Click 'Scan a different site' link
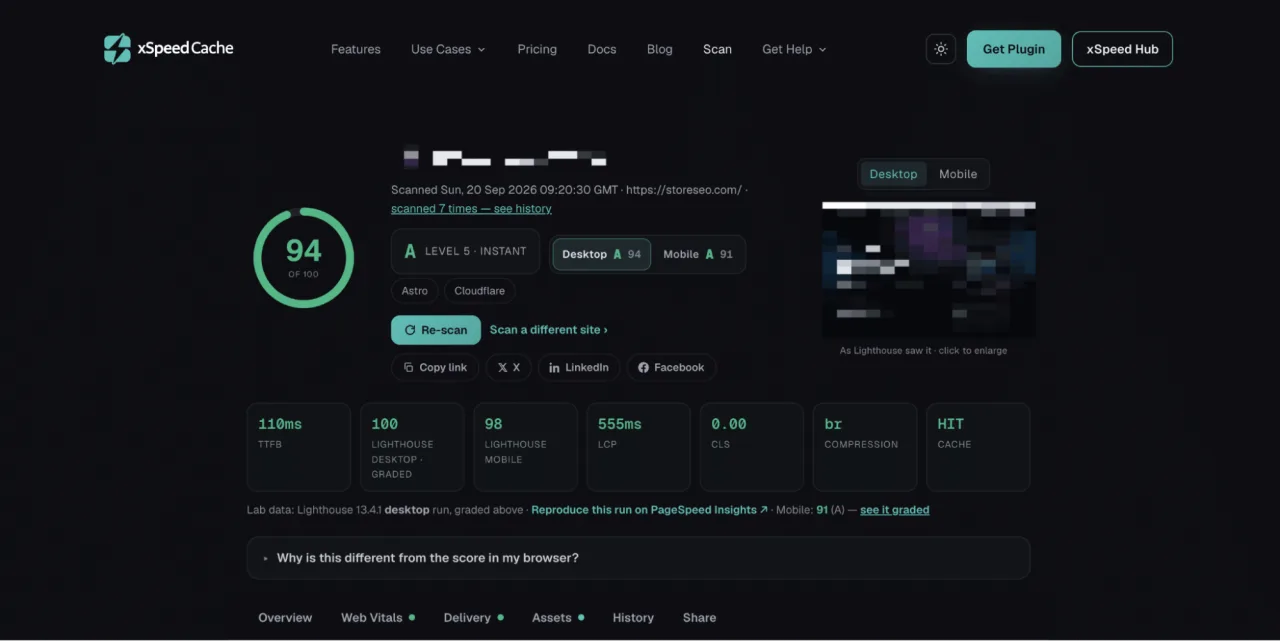 pos(549,330)
